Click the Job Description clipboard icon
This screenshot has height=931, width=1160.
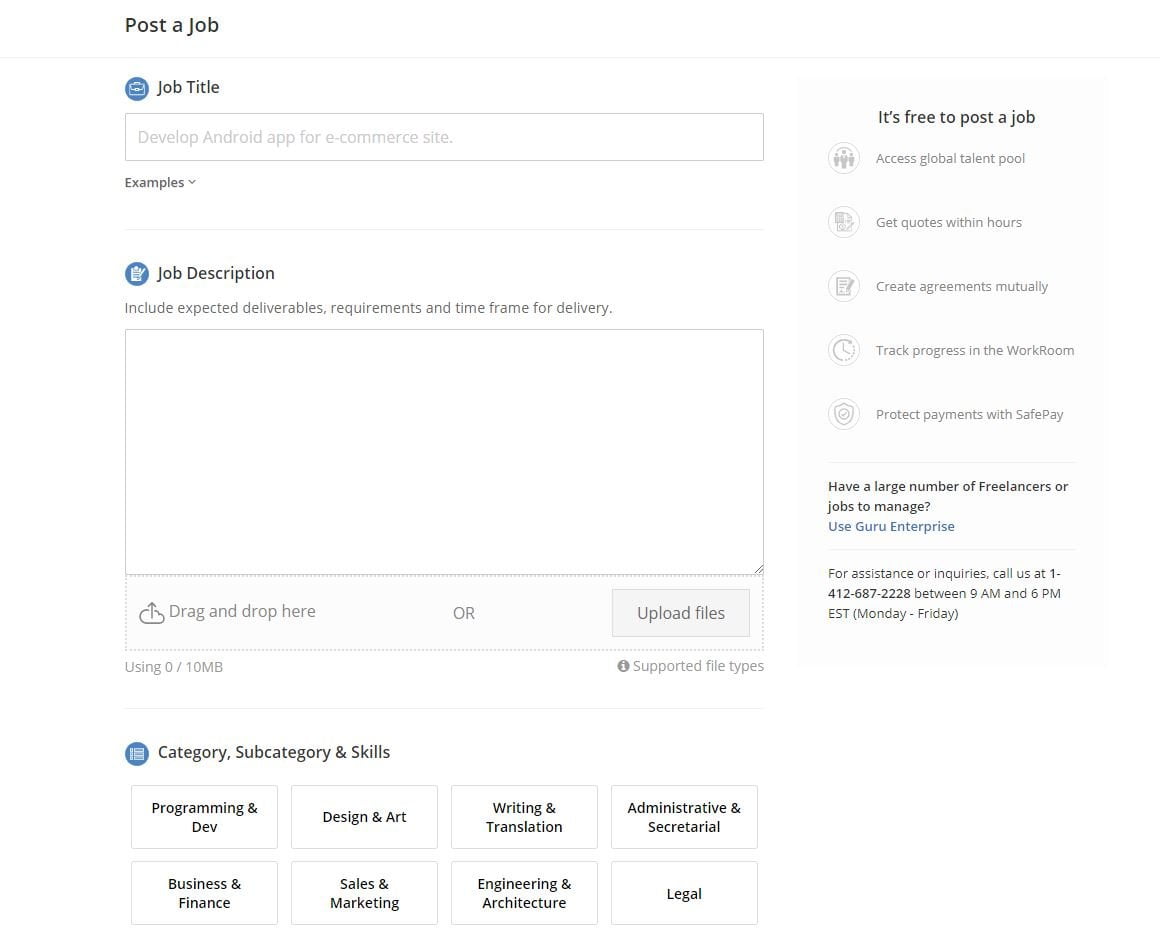[x=137, y=274]
